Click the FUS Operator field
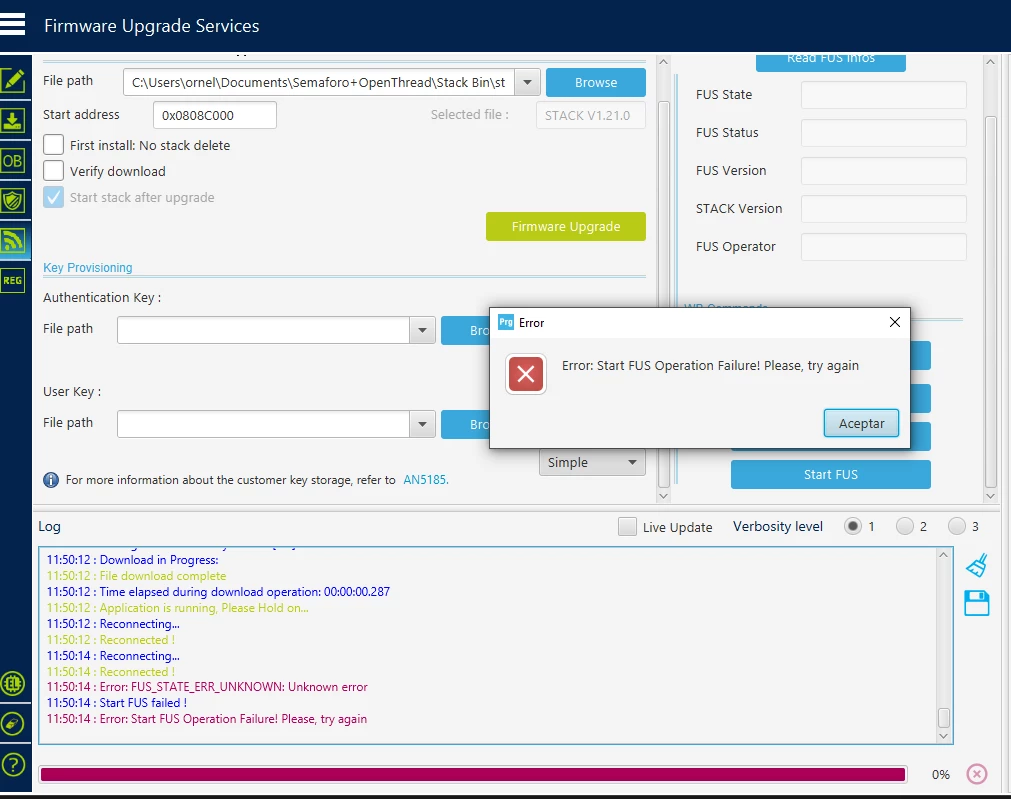Image resolution: width=1011 pixels, height=799 pixels. [883, 247]
